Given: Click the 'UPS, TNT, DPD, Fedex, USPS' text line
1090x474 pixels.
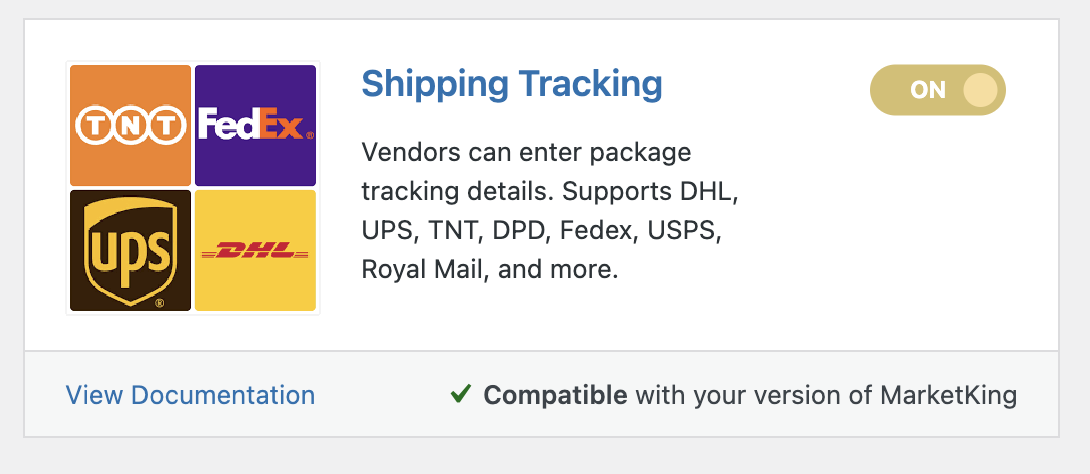Looking at the screenshot, I should [542, 231].
